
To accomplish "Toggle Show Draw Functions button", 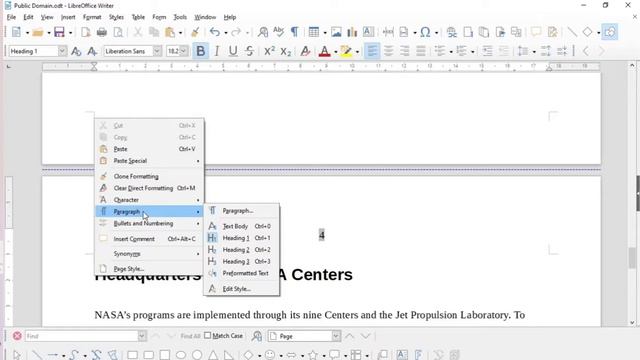I will 610,32.
